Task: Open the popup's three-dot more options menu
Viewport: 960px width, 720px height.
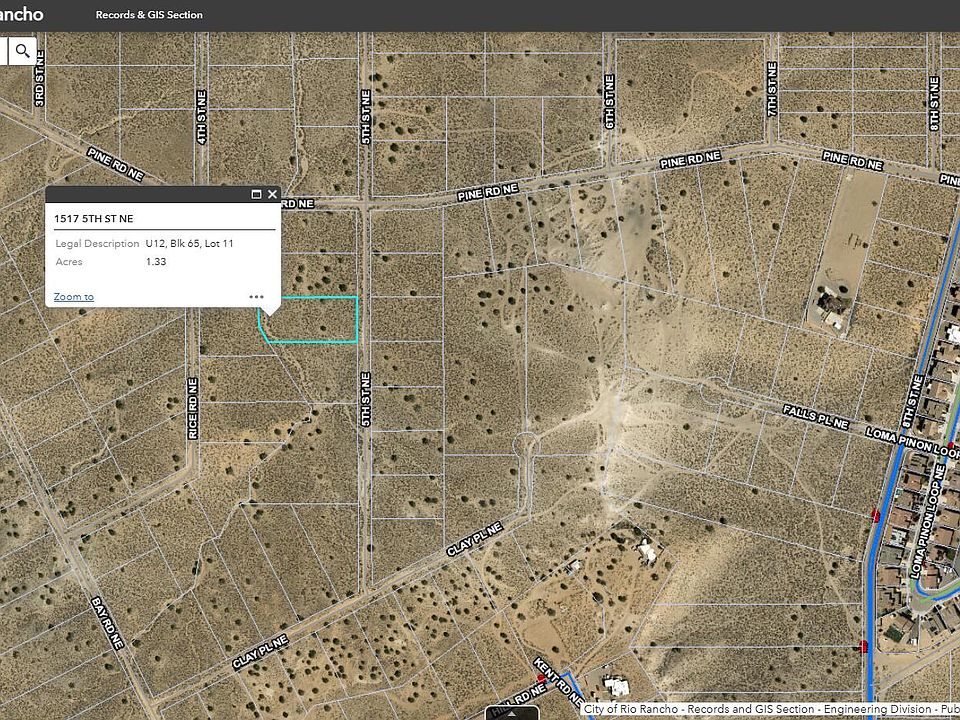Action: [257, 297]
